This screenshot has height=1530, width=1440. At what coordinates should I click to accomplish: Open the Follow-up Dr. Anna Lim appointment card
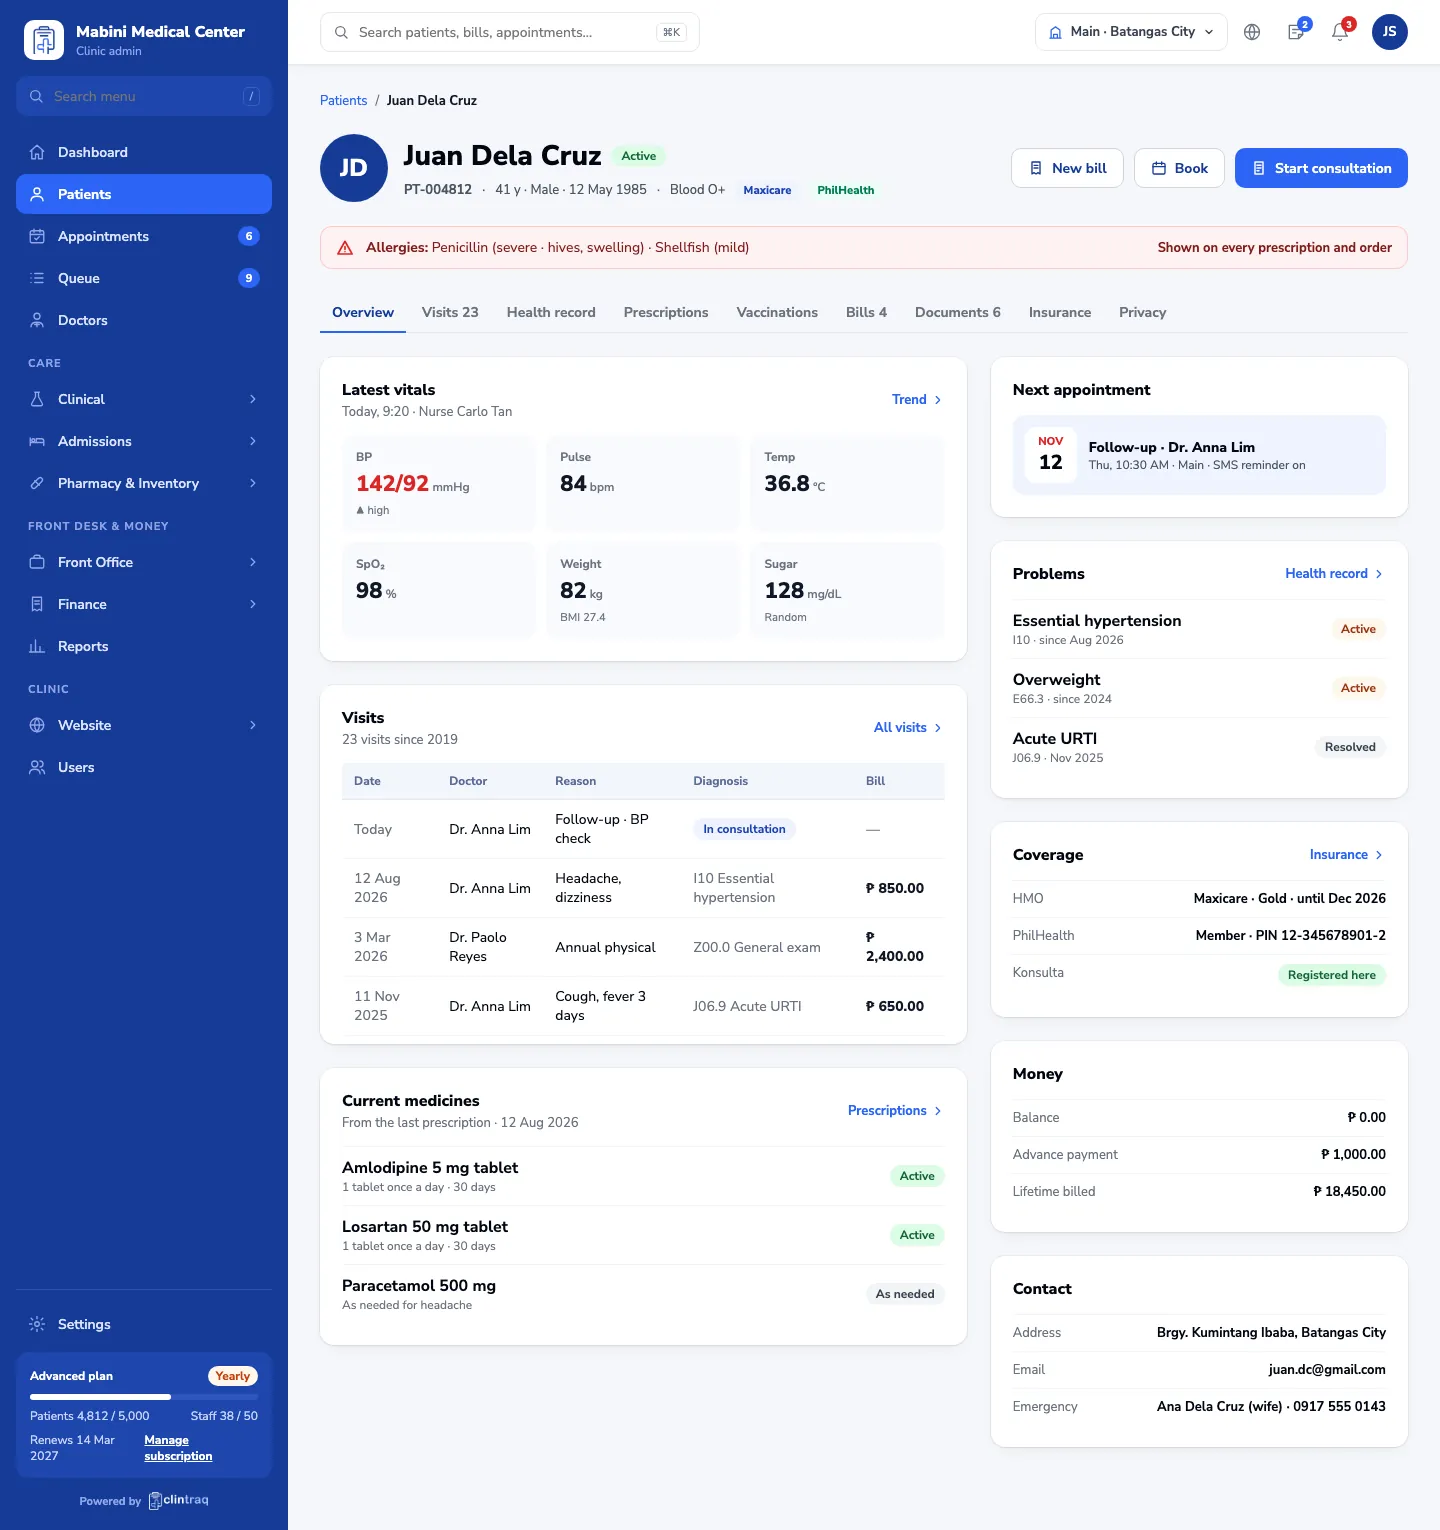pos(1199,455)
